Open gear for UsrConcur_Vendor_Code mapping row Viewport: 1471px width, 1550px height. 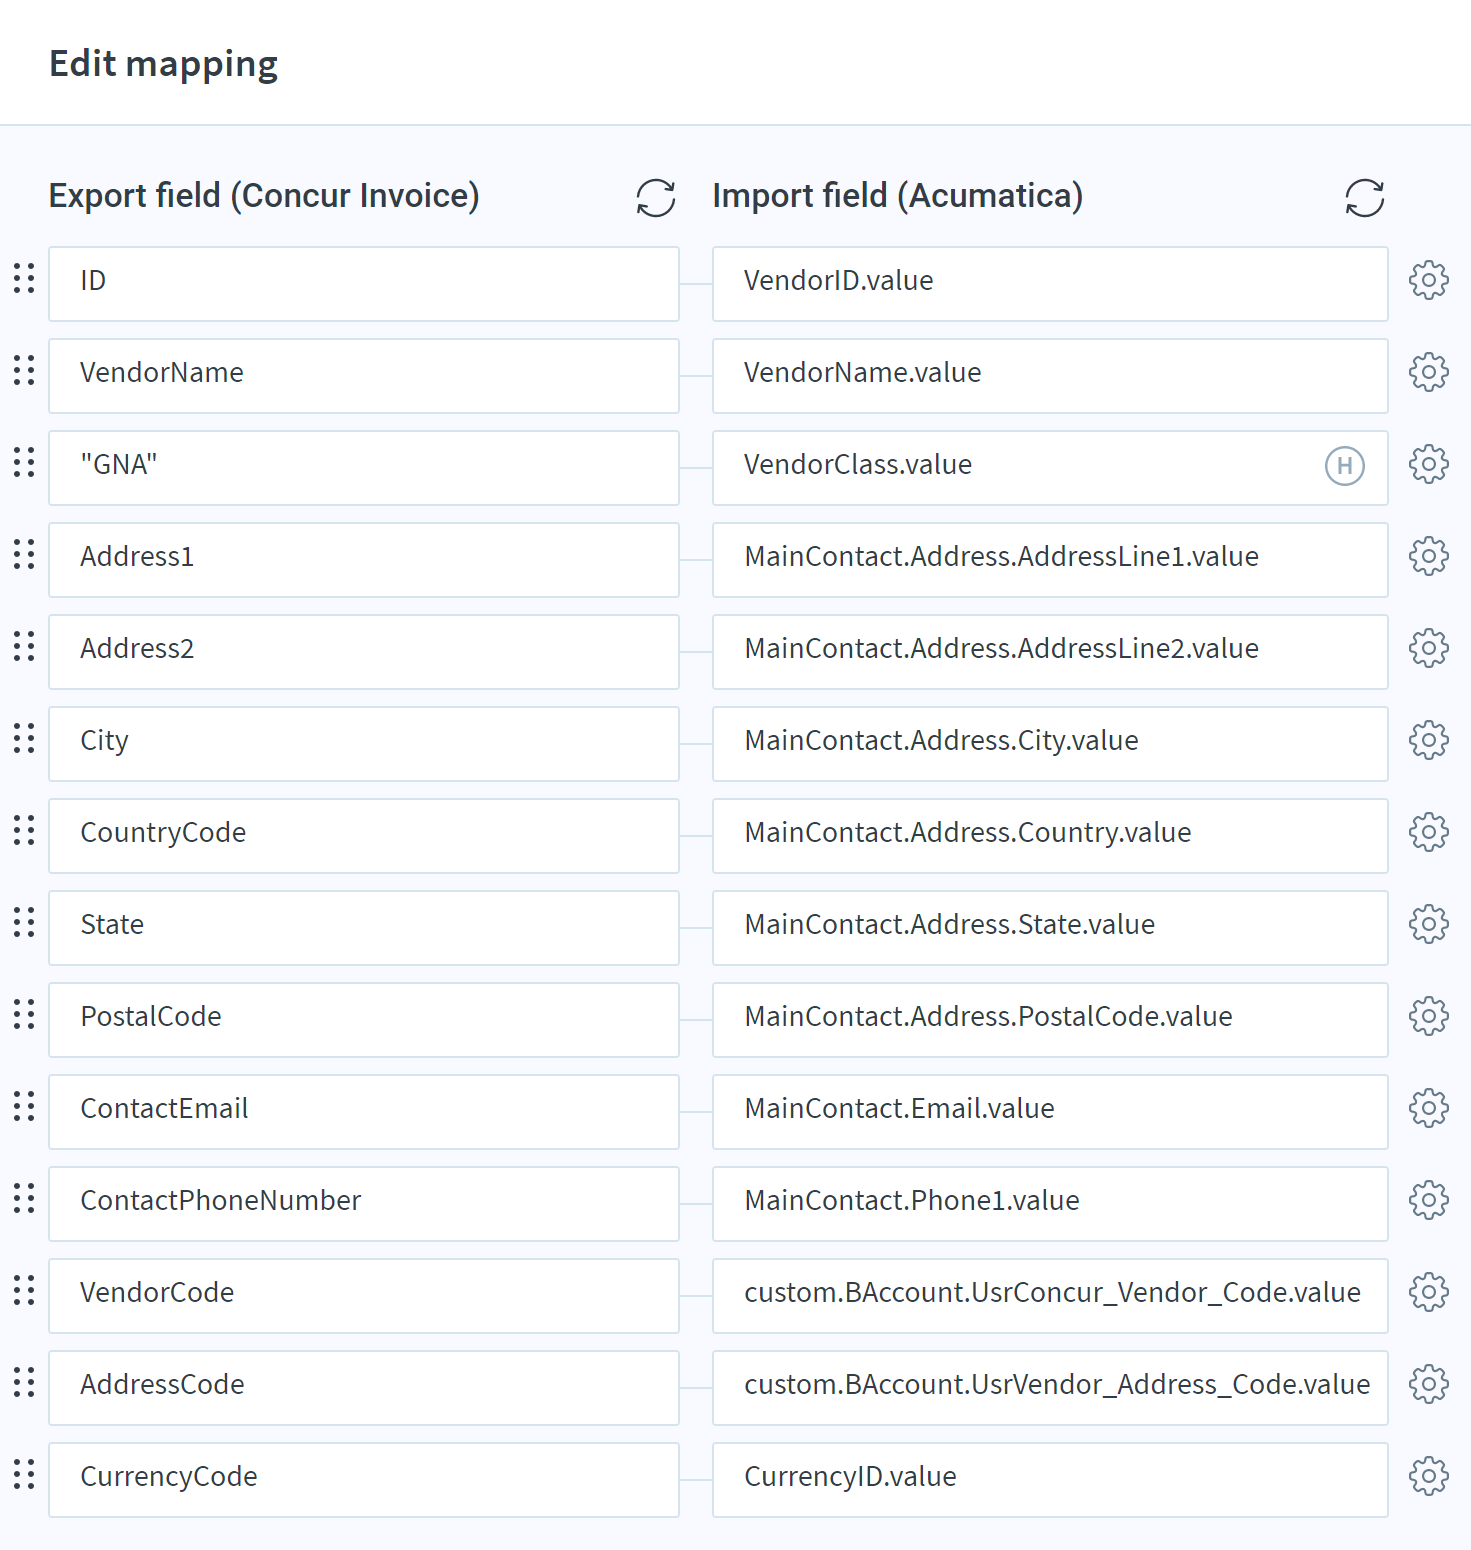coord(1429,1292)
